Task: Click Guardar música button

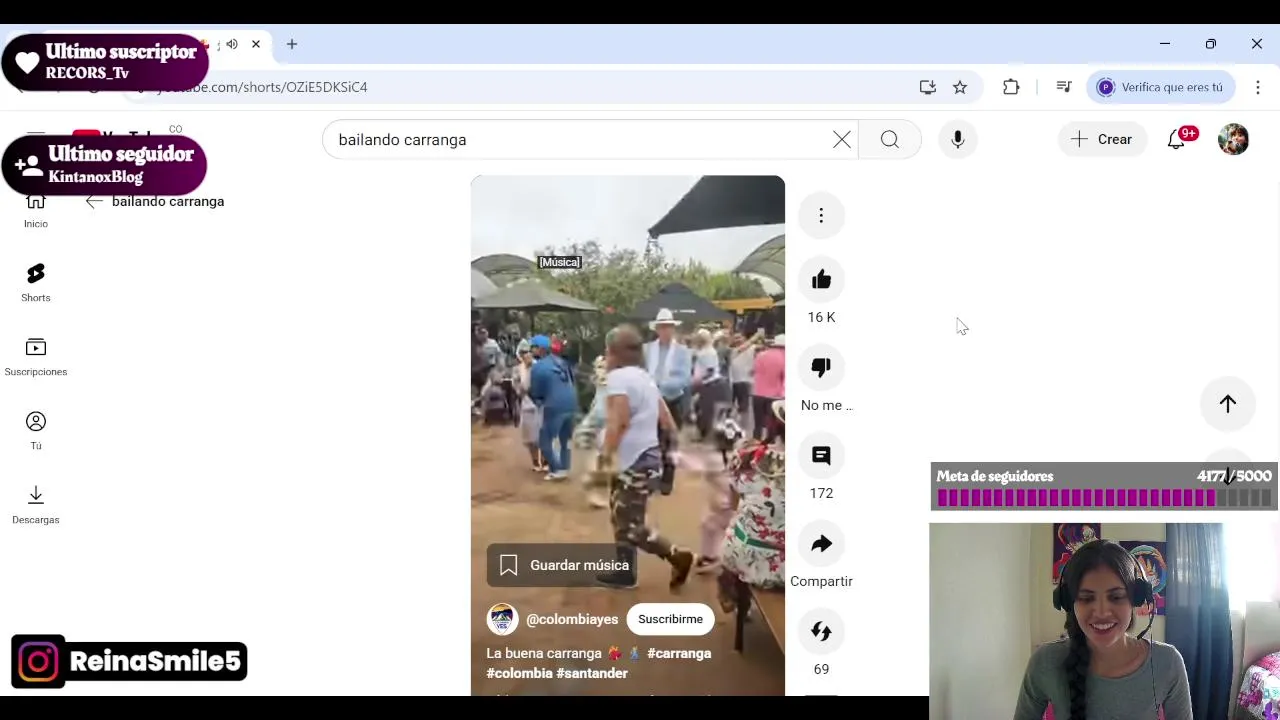Action: [564, 566]
